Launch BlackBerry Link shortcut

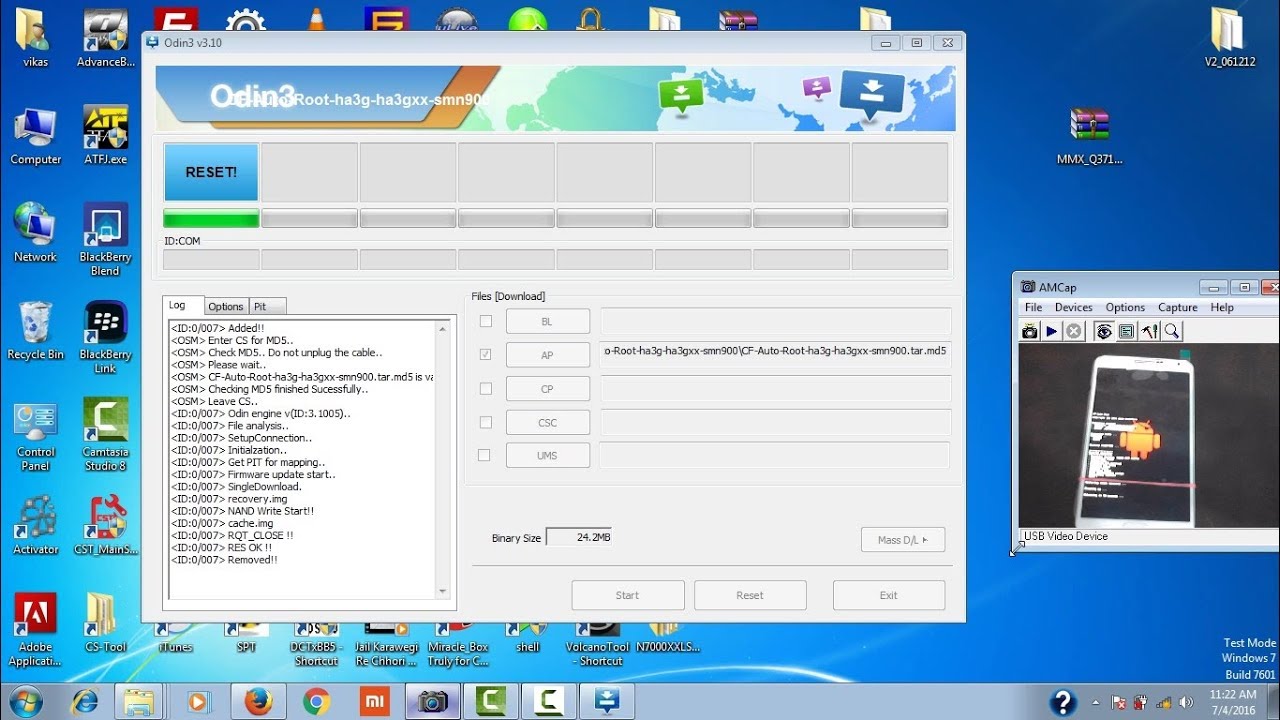[105, 338]
